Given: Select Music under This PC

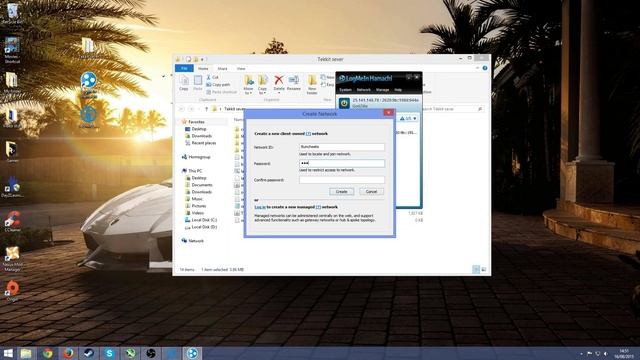Looking at the screenshot, I should click(x=197, y=199).
